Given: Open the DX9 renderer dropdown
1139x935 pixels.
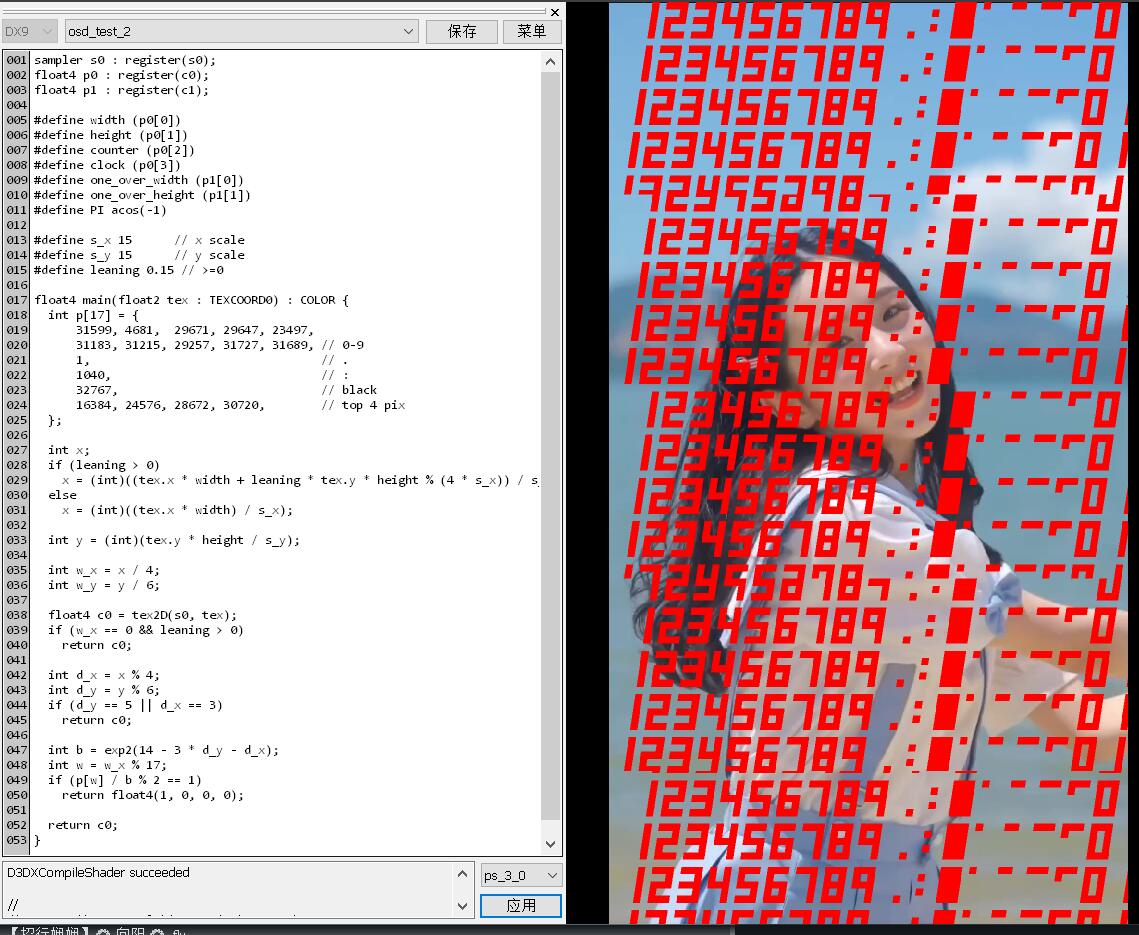Looking at the screenshot, I should coord(31,32).
